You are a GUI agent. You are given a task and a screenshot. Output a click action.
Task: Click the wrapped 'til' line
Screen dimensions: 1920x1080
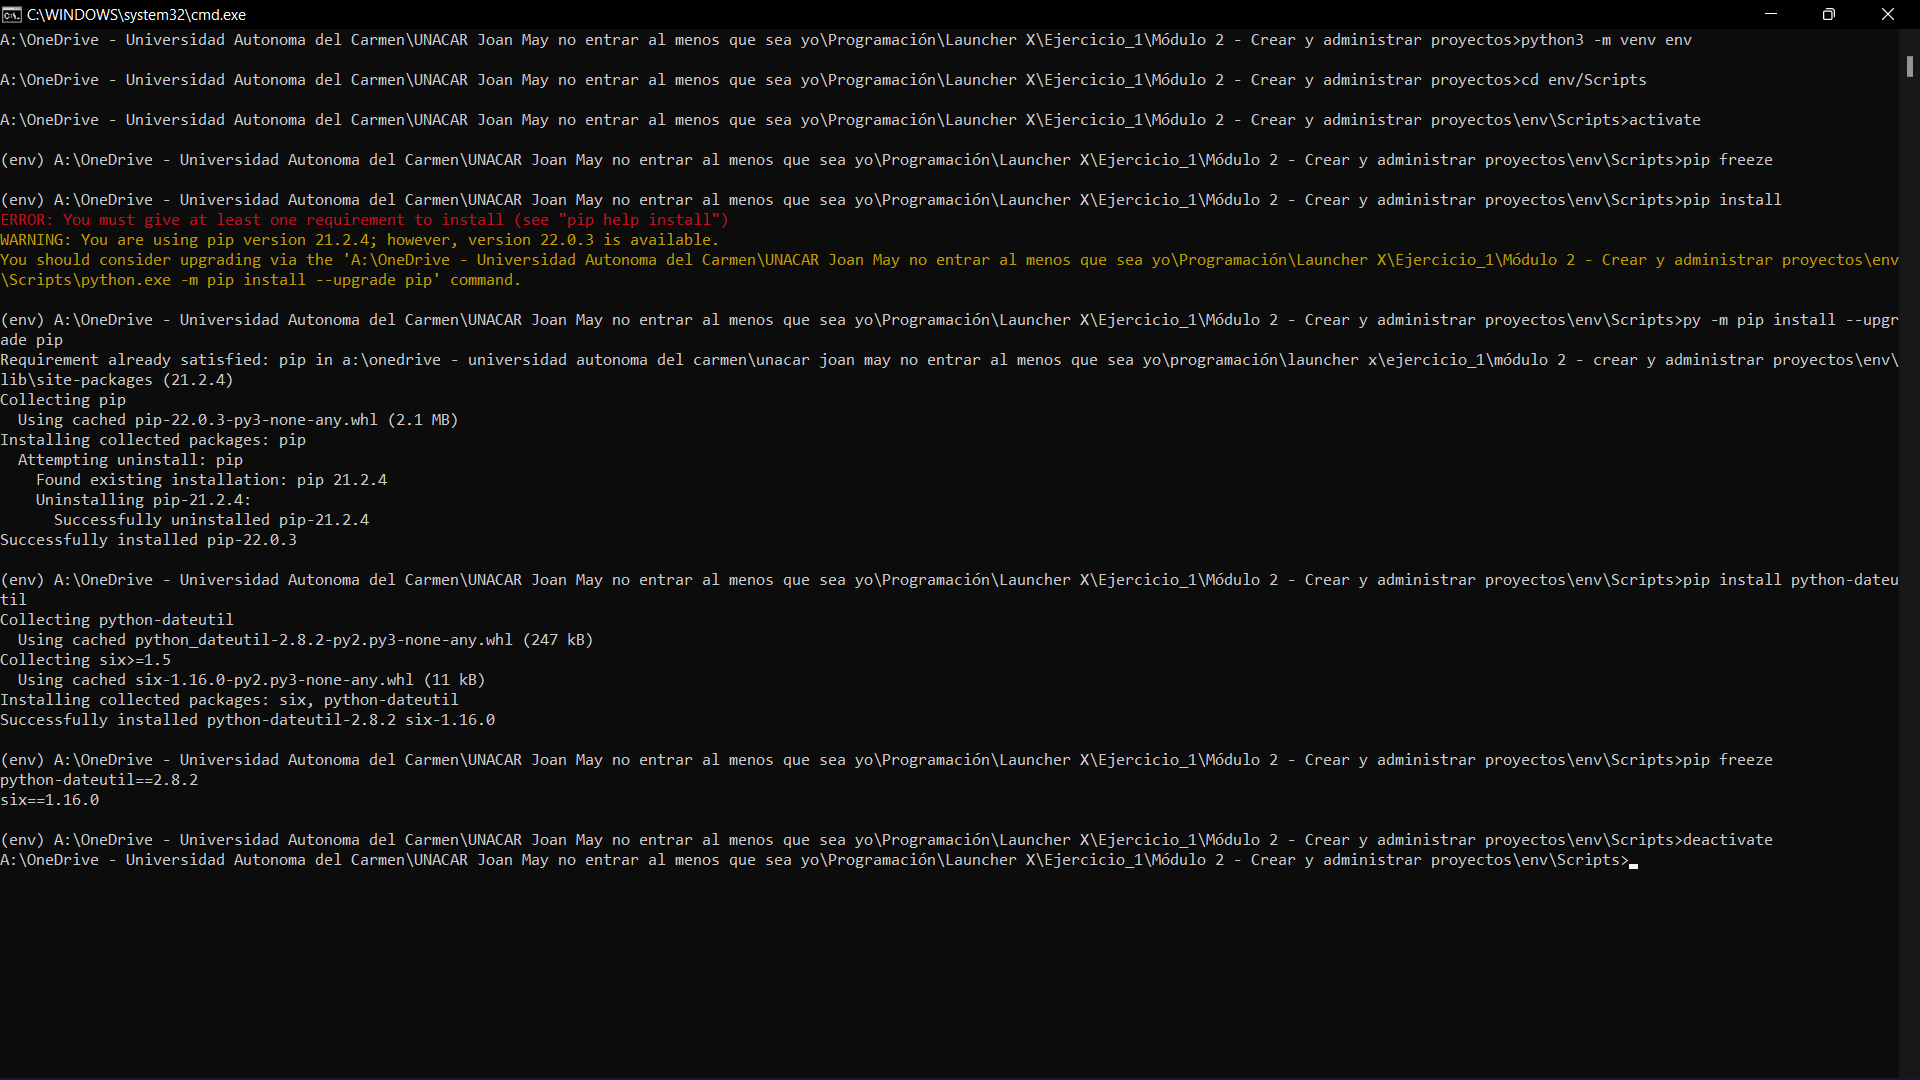tap(14, 600)
